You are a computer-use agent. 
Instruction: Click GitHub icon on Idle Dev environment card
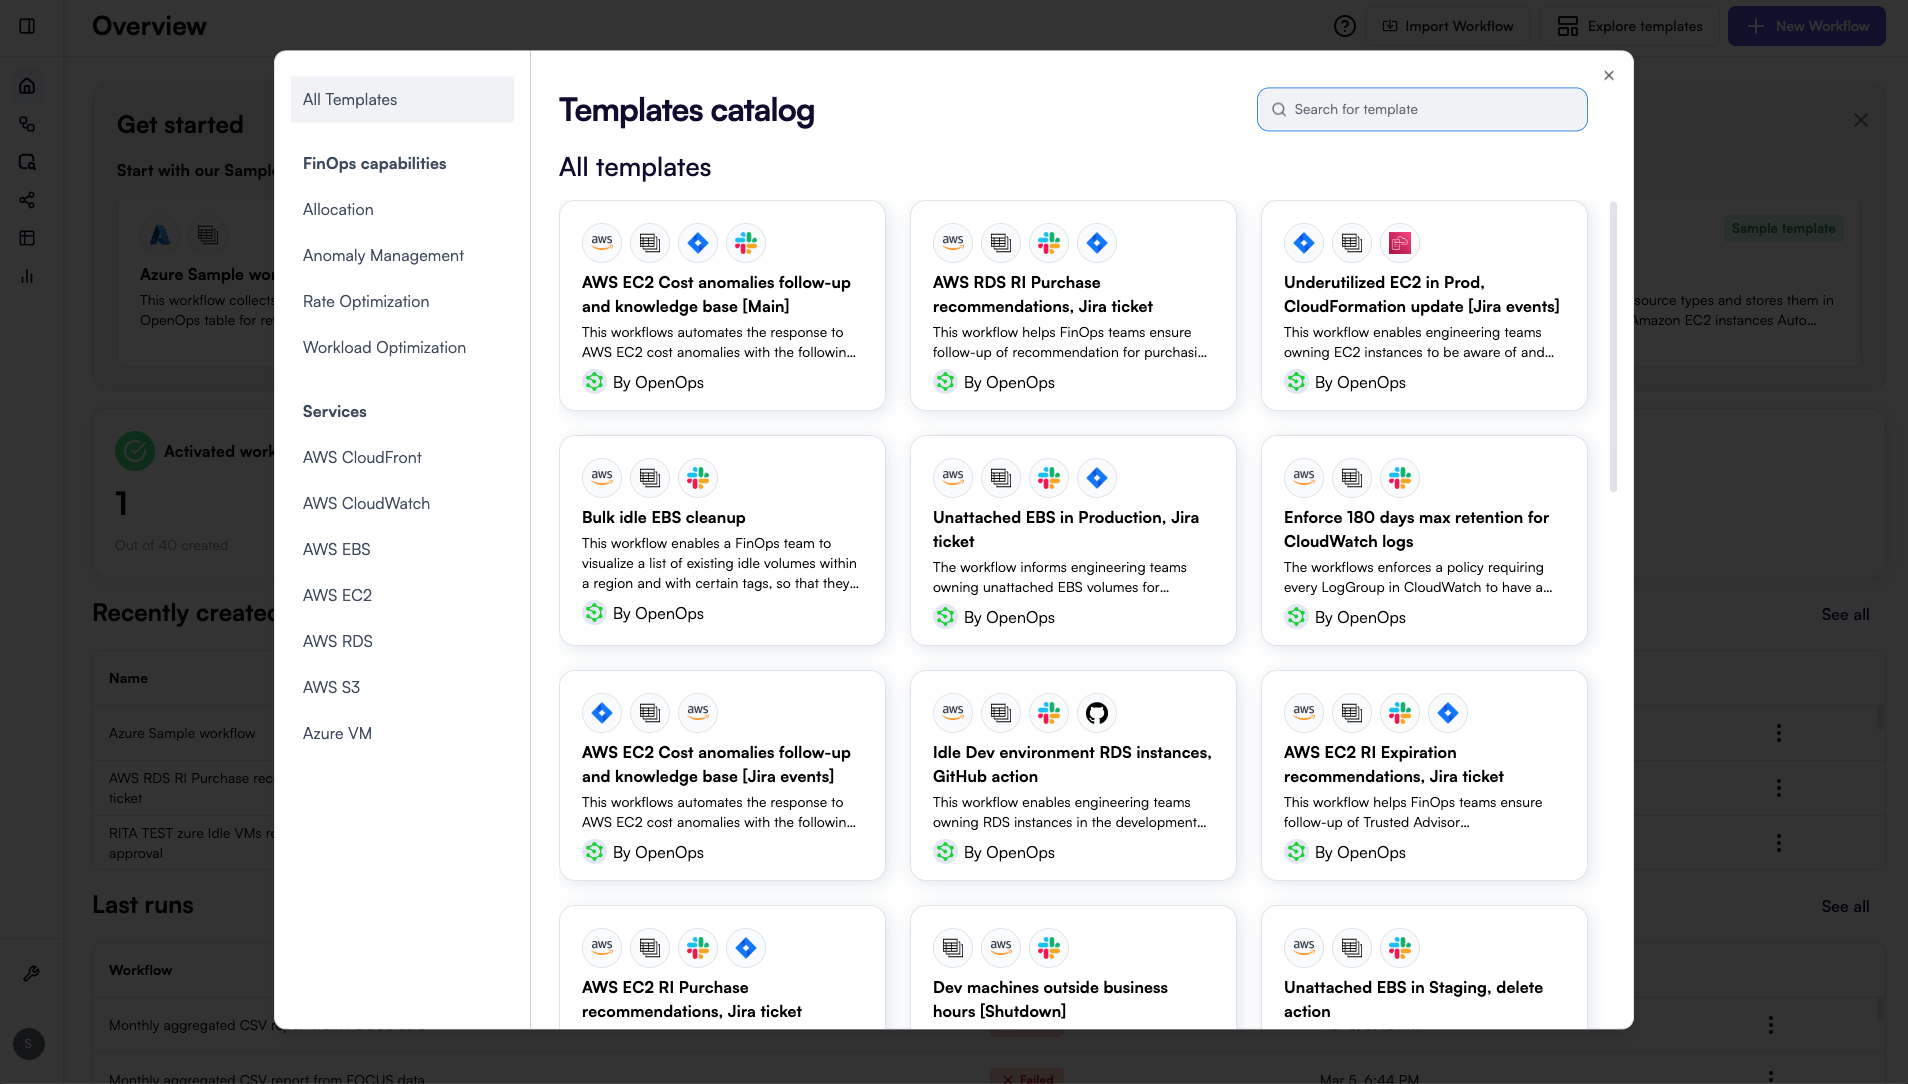click(1097, 713)
